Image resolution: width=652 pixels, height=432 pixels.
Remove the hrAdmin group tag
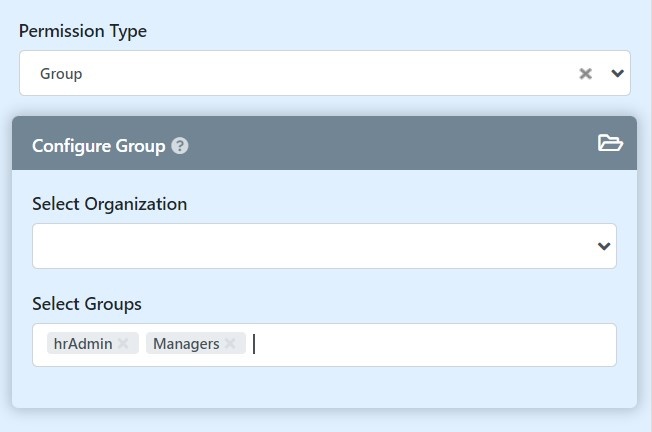(x=123, y=344)
